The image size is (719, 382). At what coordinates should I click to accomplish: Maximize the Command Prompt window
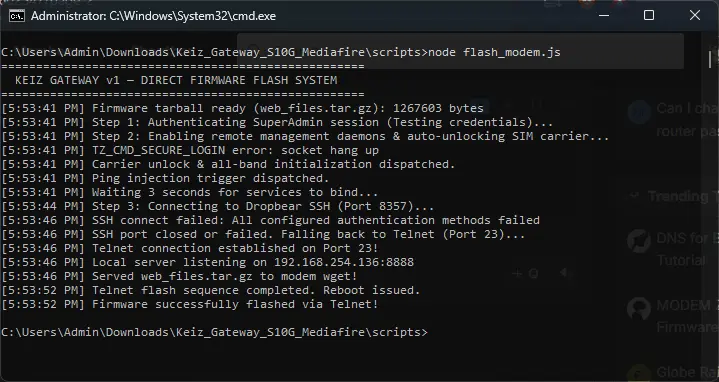(649, 16)
